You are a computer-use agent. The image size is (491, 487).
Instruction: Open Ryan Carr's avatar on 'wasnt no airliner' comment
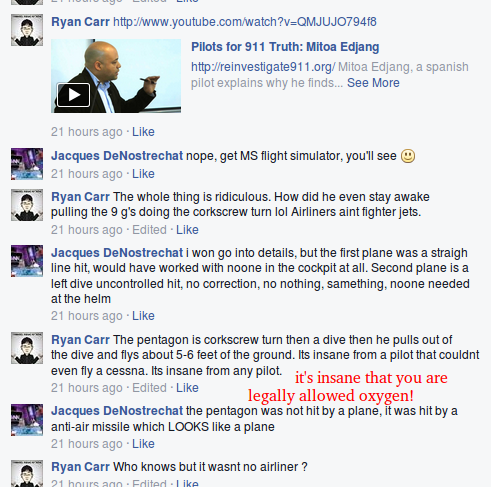click(27, 473)
